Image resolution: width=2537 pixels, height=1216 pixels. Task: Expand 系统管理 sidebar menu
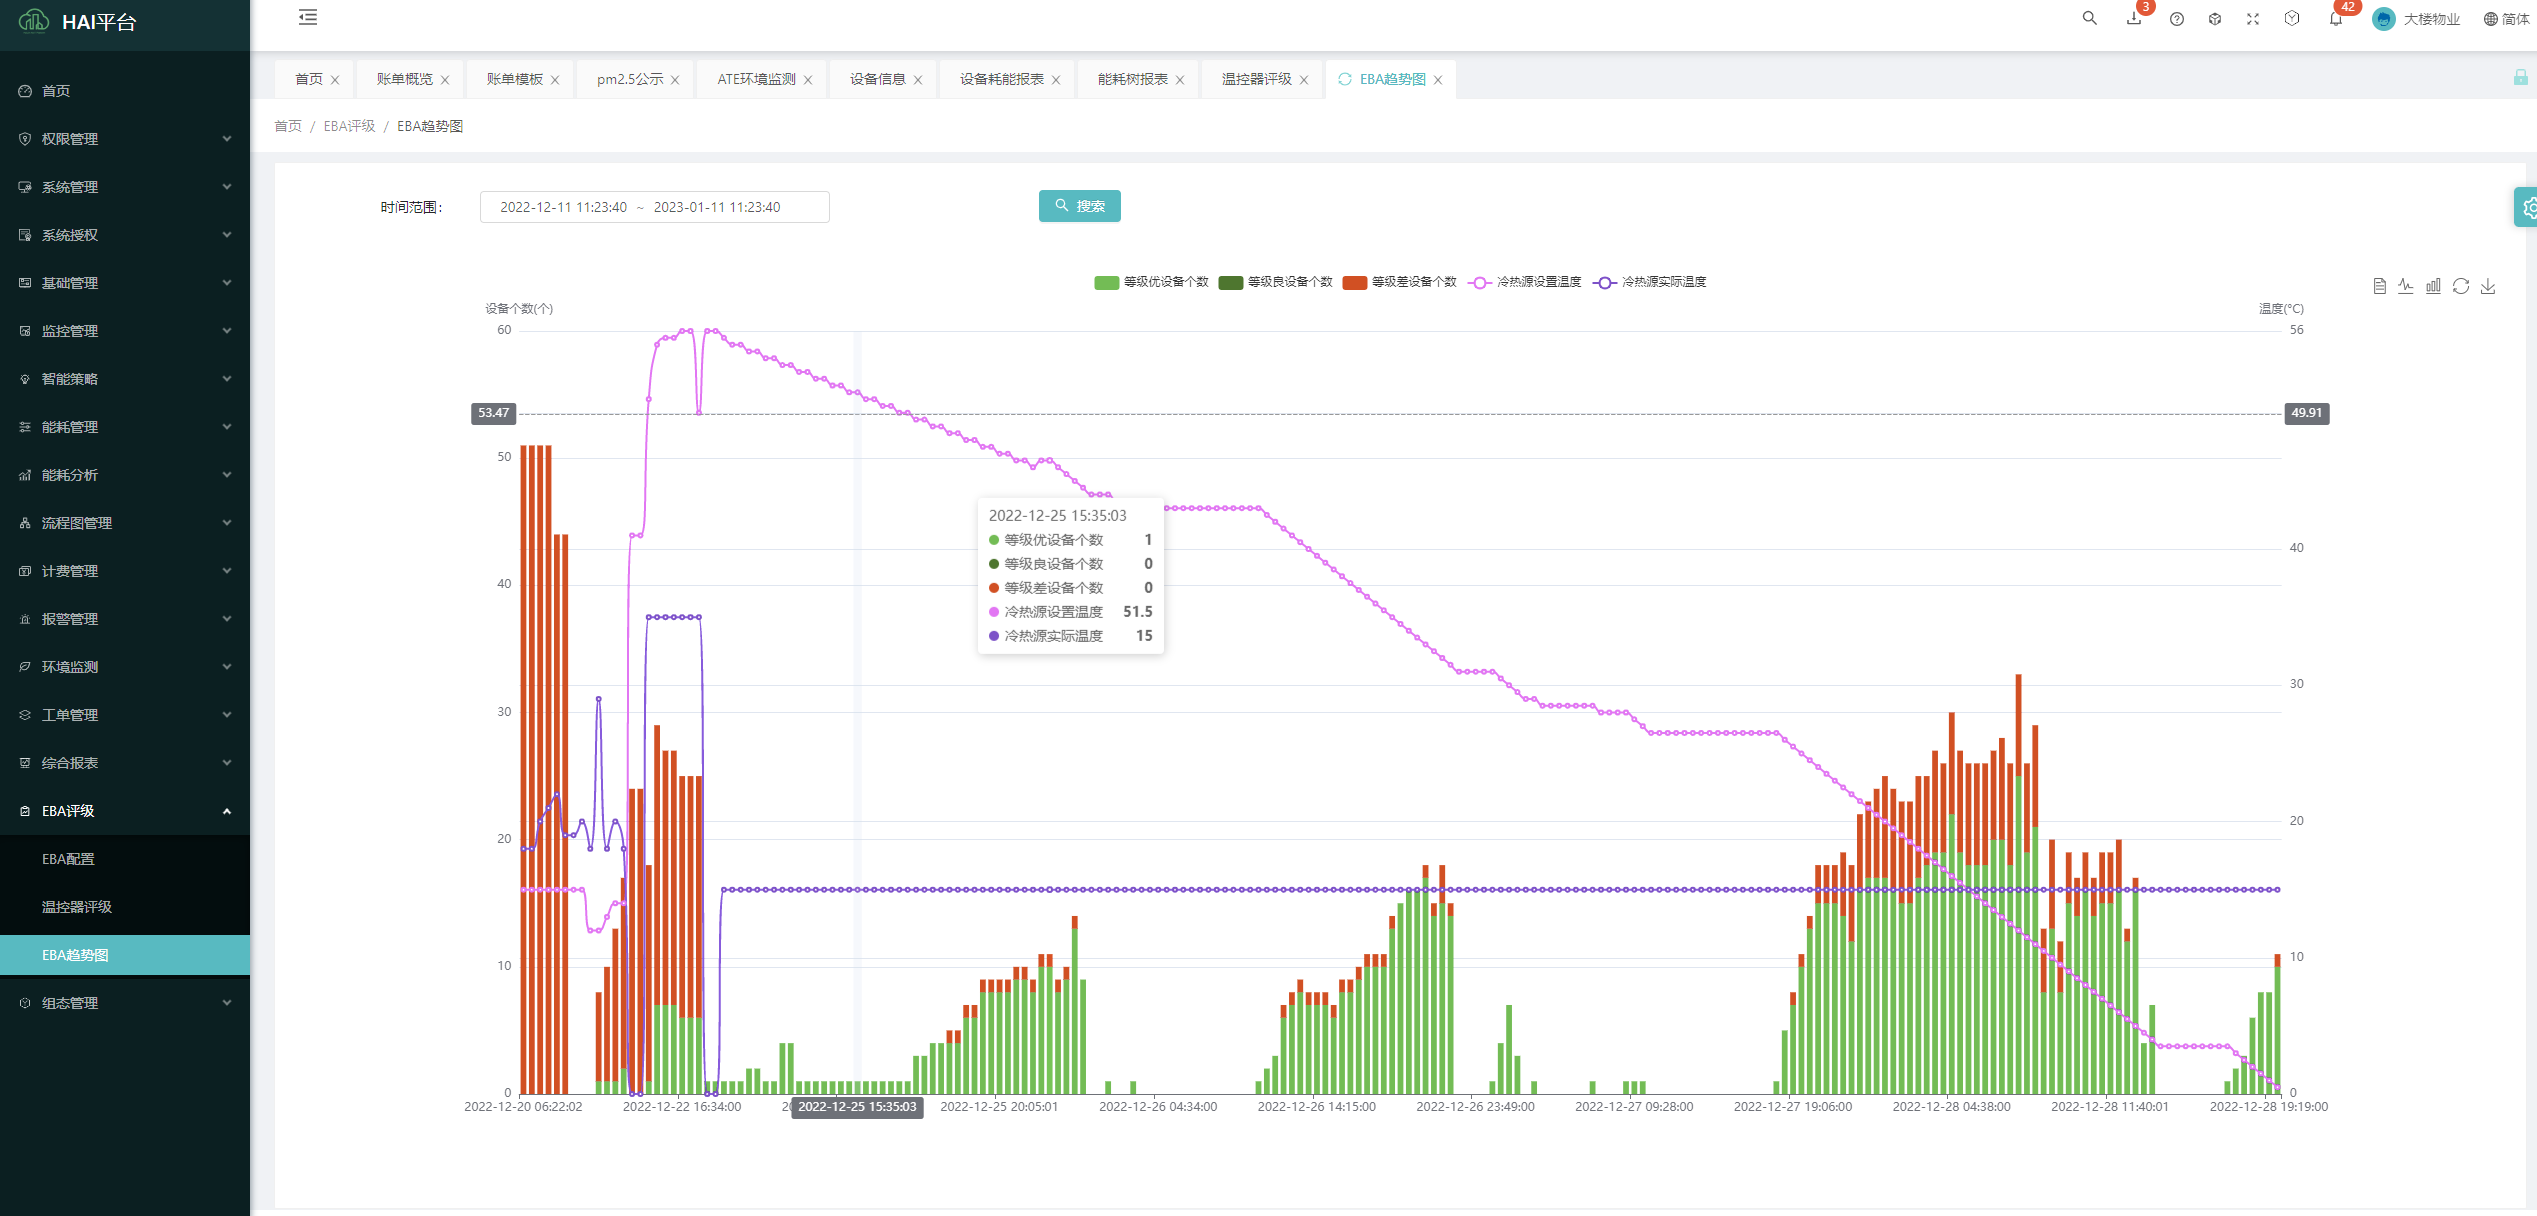(x=125, y=187)
